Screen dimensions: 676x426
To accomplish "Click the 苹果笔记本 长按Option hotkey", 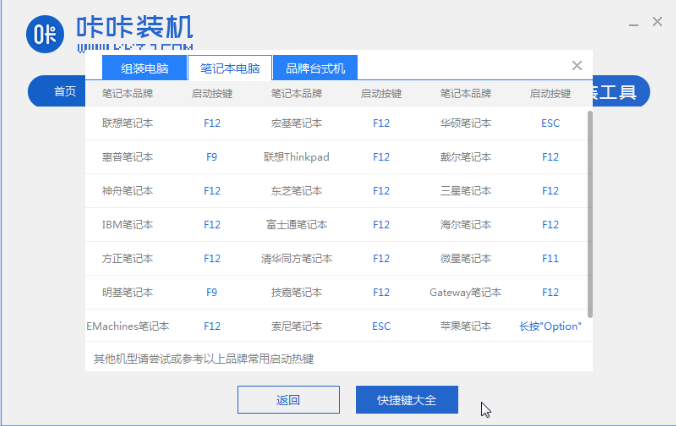I will 550,326.
